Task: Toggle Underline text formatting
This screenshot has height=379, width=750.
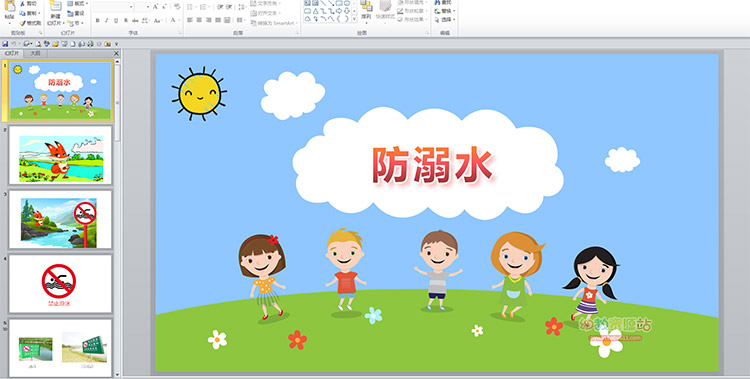Action: click(x=116, y=20)
